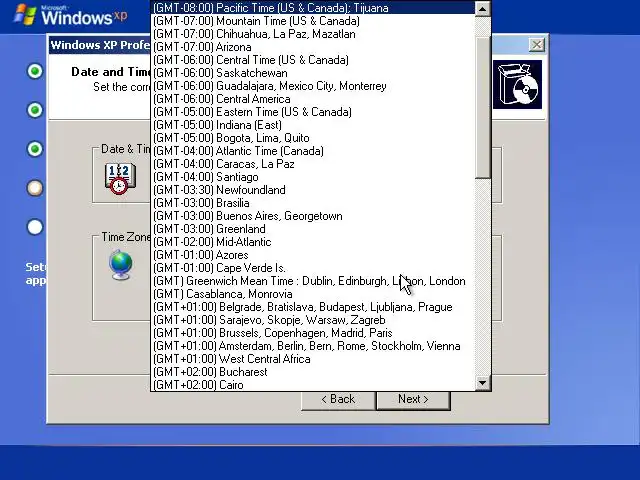This screenshot has width=640, height=480.
Task: Select Cape Verde Is. entry
Action: click(x=313, y=268)
